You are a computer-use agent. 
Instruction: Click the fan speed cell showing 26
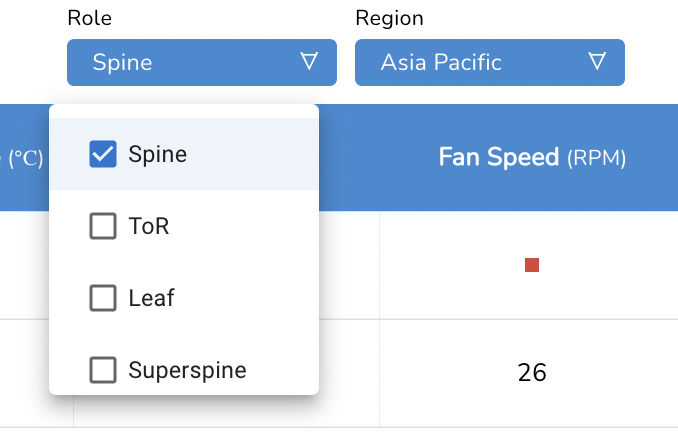coord(532,372)
